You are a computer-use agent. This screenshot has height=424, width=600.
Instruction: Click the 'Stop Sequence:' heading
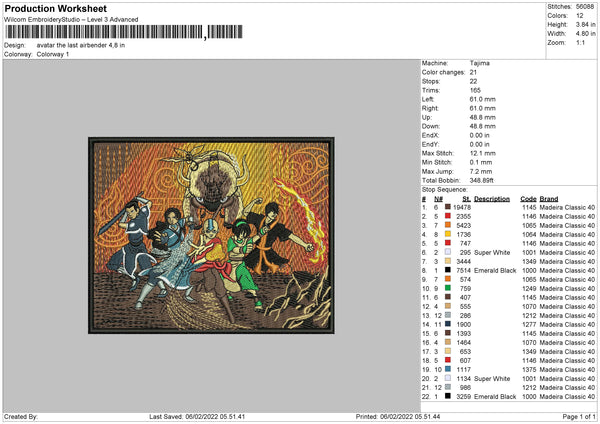point(445,189)
